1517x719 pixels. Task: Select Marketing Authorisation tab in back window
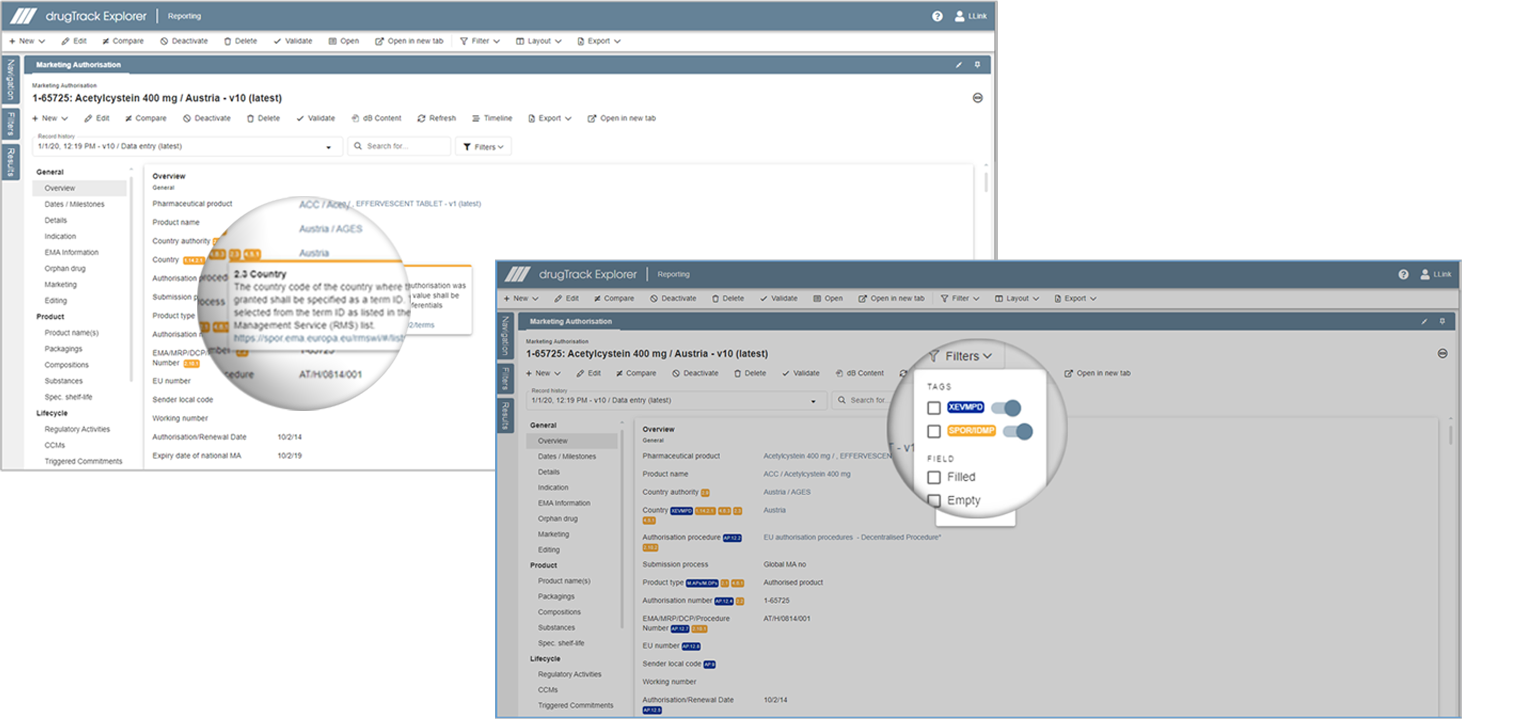(x=78, y=65)
